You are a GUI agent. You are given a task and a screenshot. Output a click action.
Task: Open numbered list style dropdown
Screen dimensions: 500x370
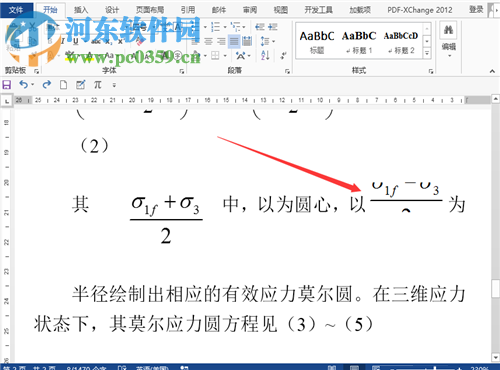point(225,27)
